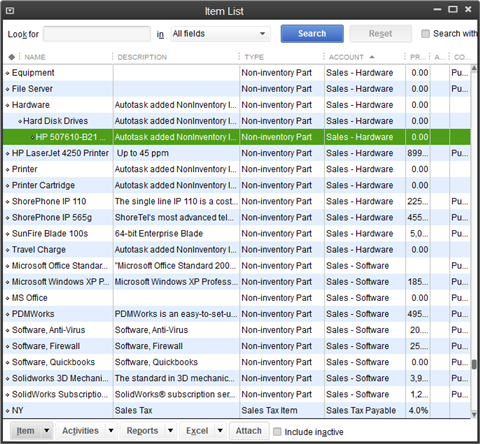The image size is (480, 444).
Task: Click the Look for input field
Action: pos(97,34)
